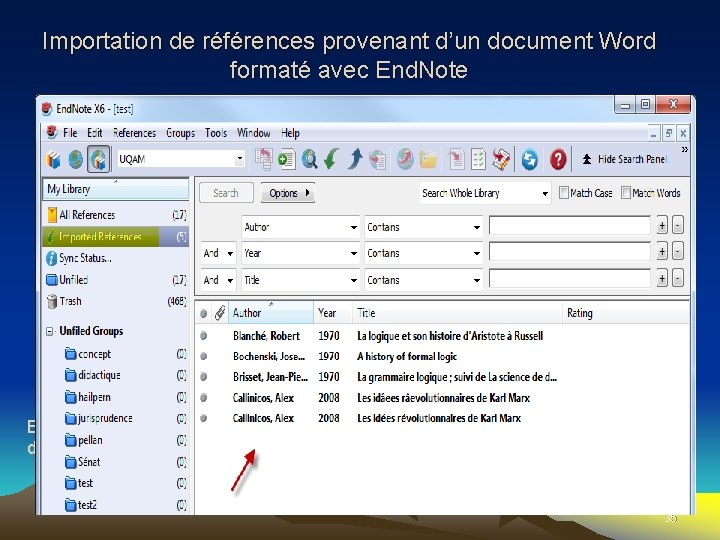Click the EndNote icon in menu bar

coord(52,133)
